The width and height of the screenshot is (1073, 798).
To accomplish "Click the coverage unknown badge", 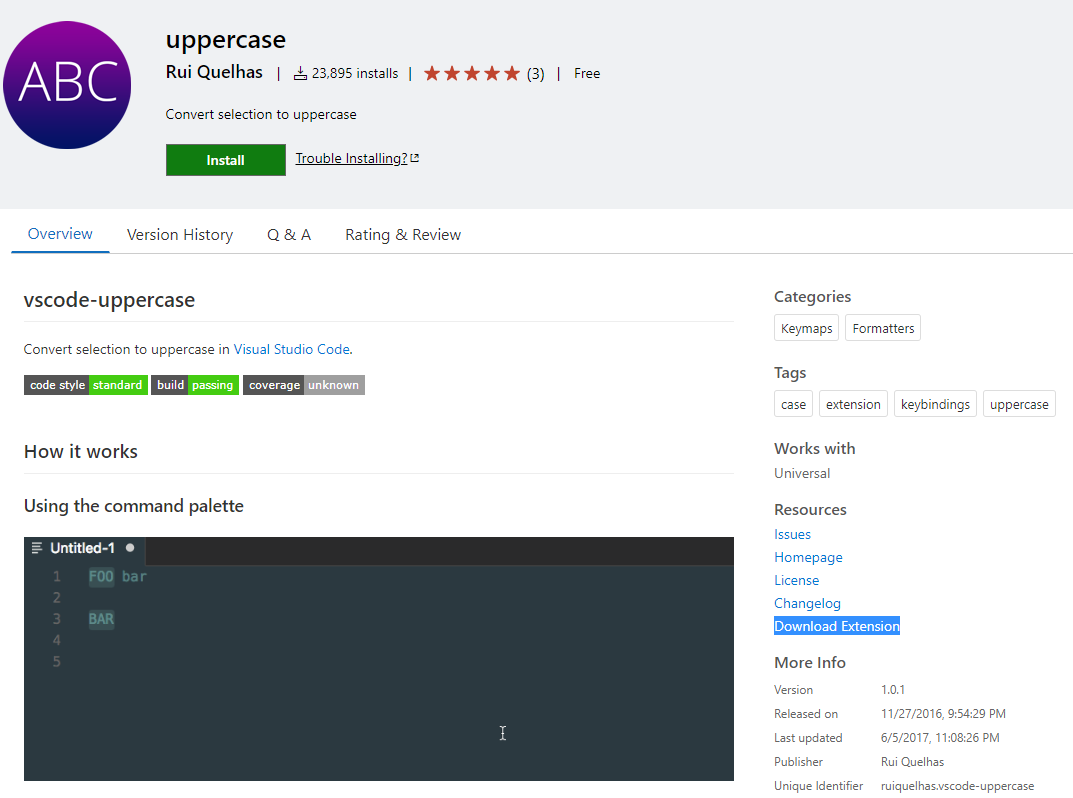I will 304,385.
